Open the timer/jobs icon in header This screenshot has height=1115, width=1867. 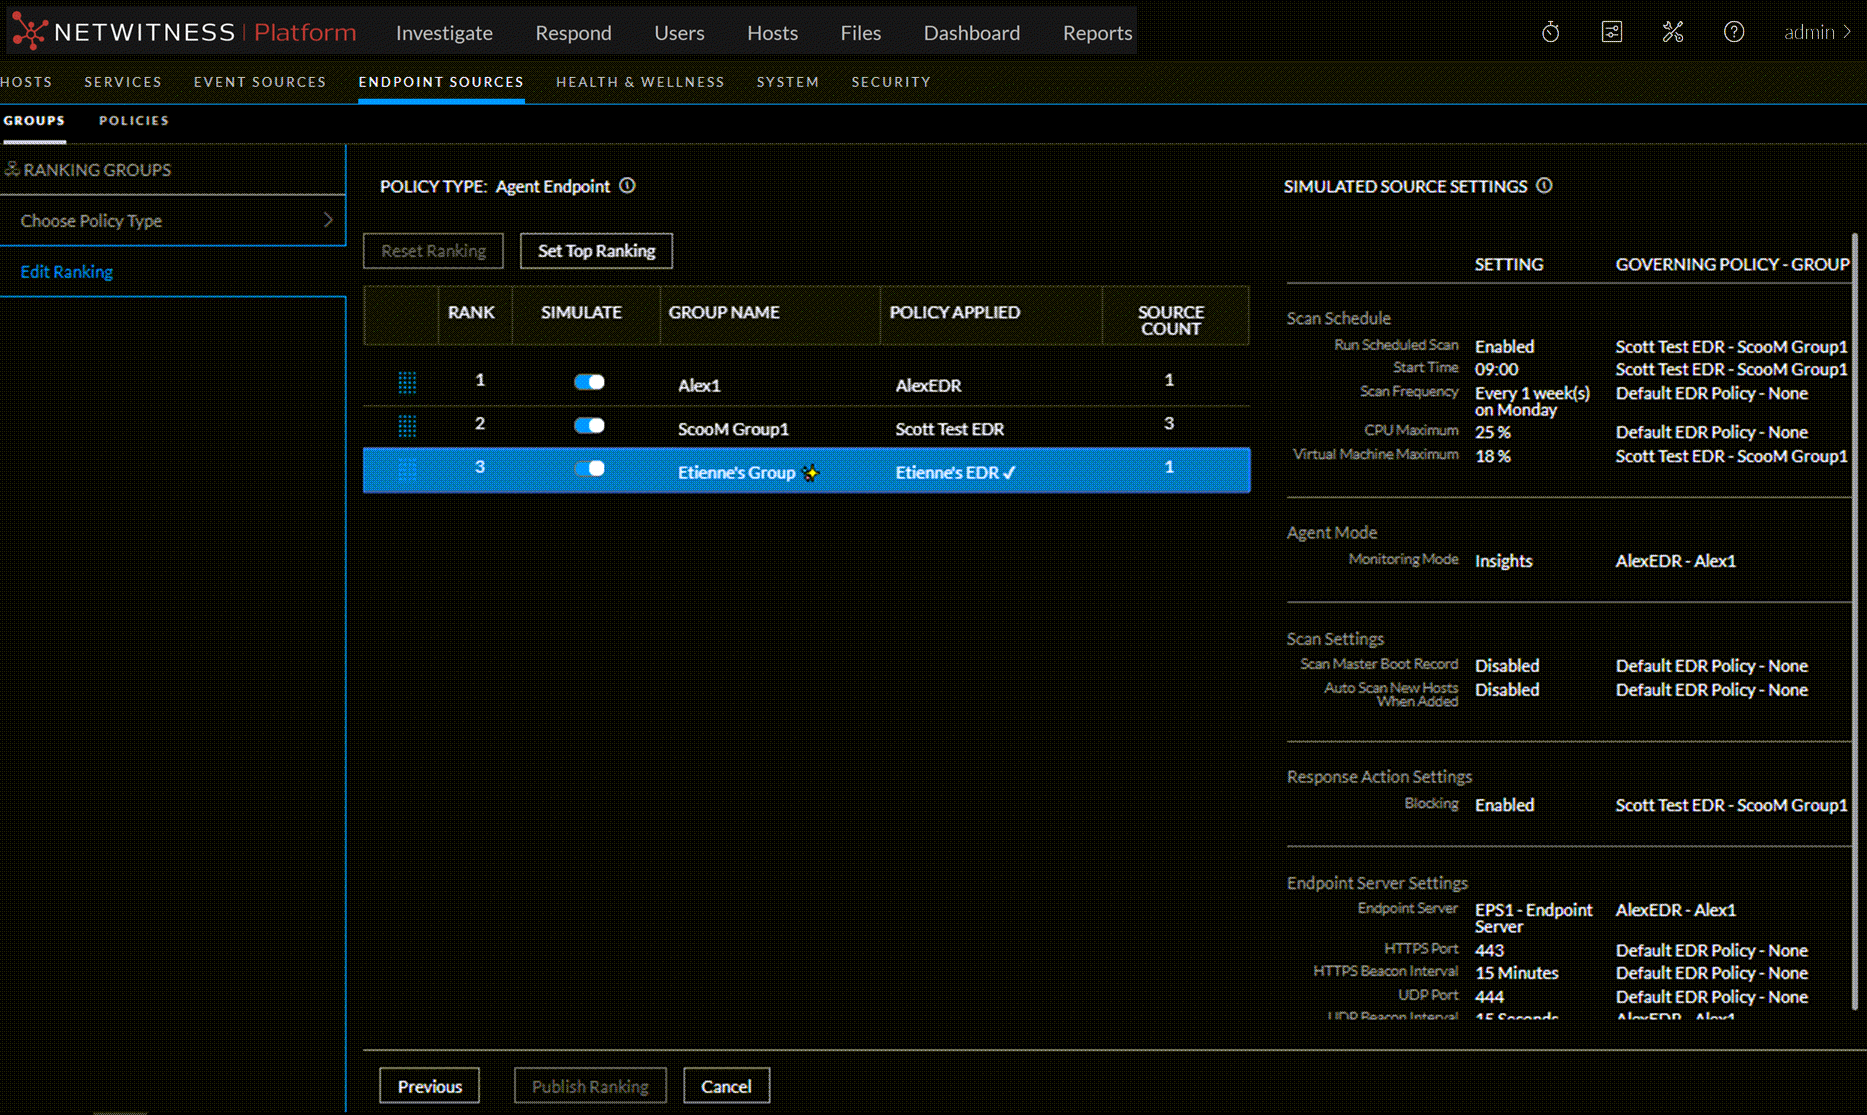coord(1550,32)
